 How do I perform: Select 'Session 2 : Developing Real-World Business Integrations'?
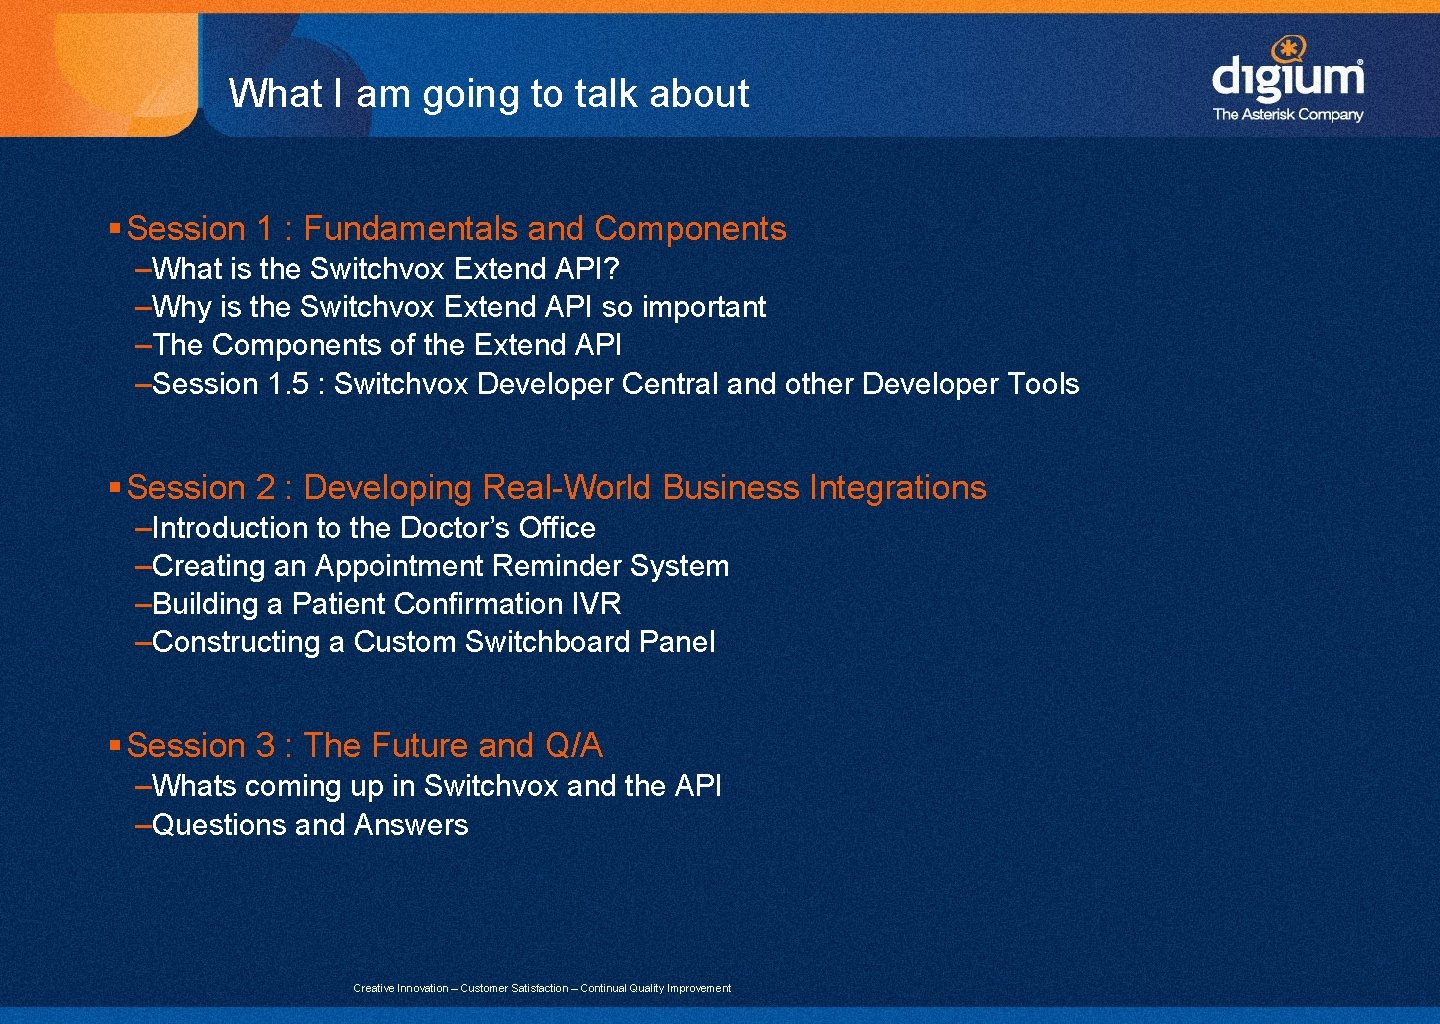(556, 487)
